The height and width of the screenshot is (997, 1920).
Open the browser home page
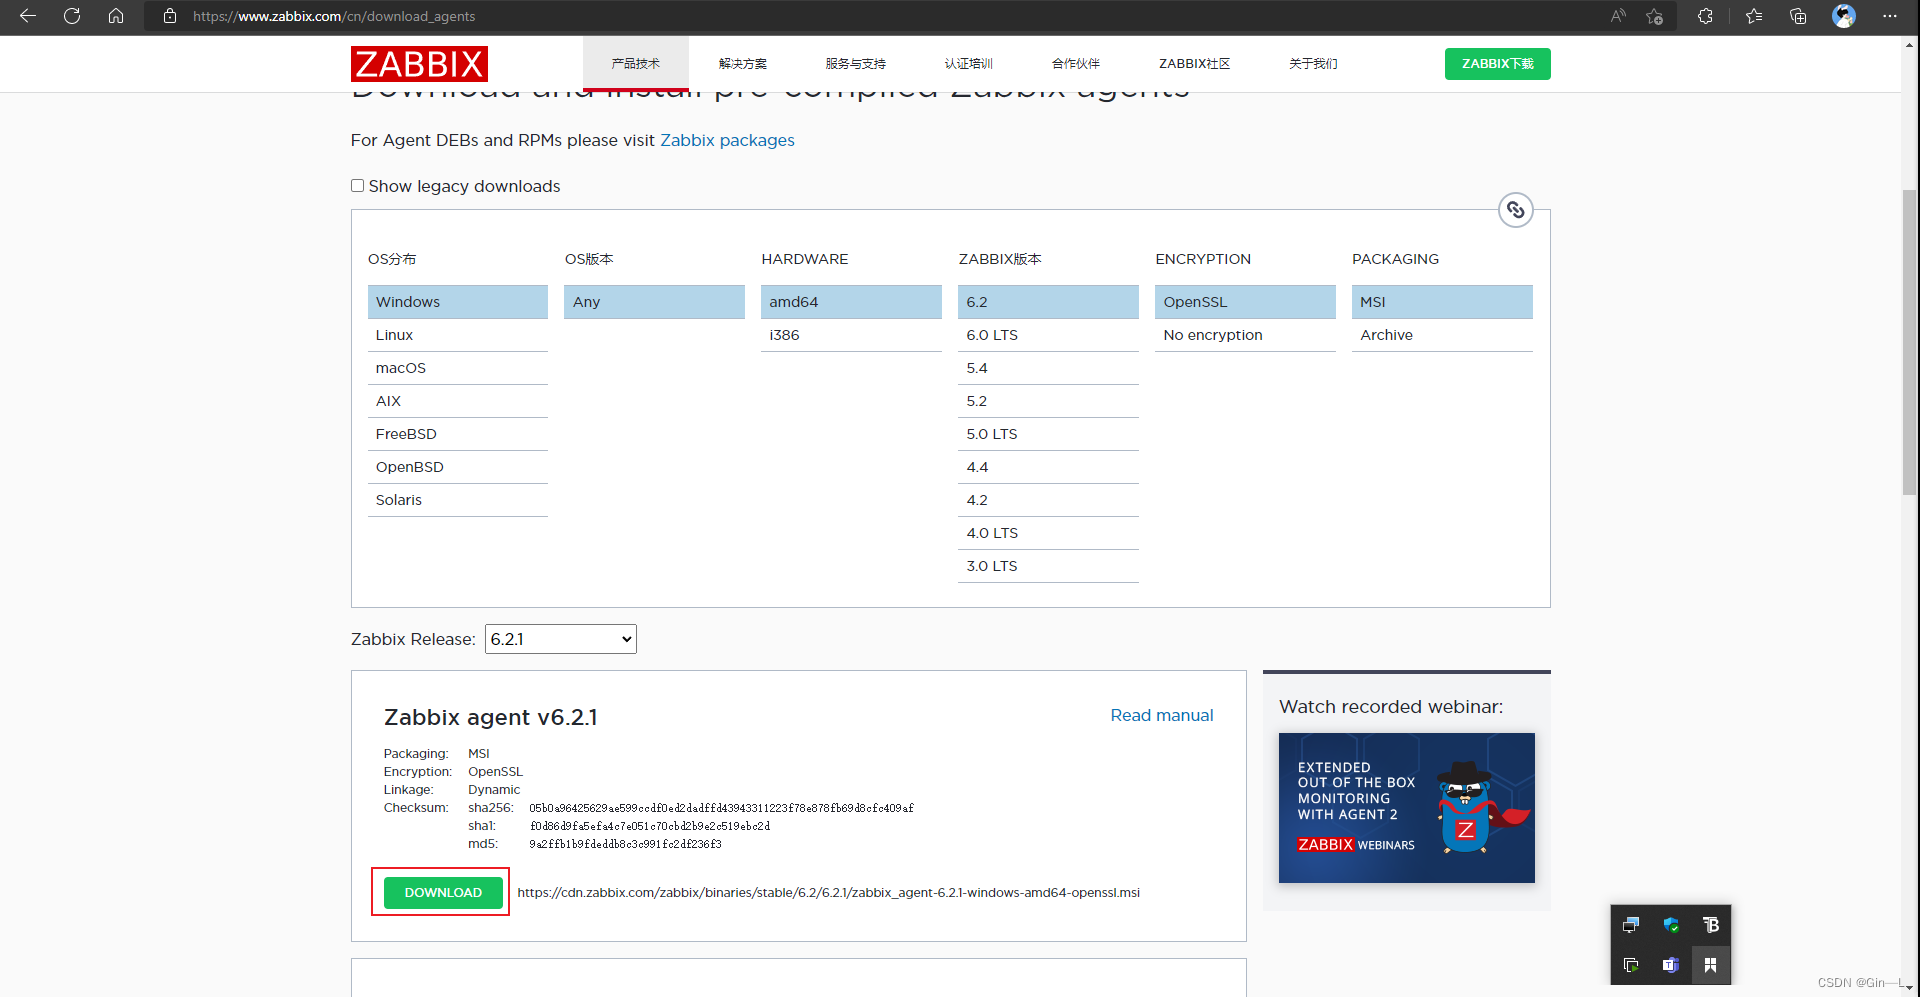pos(116,16)
